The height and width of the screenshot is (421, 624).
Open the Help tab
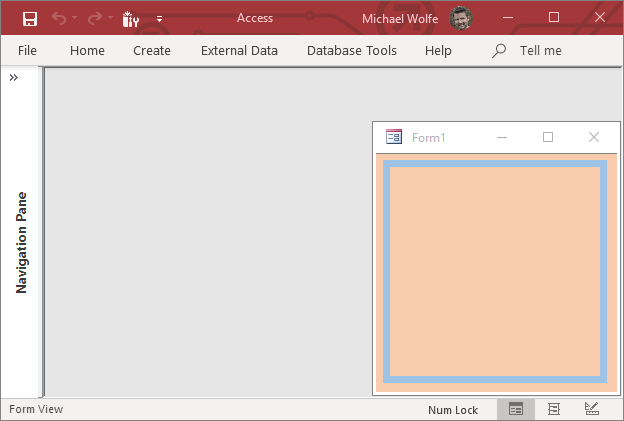click(438, 51)
